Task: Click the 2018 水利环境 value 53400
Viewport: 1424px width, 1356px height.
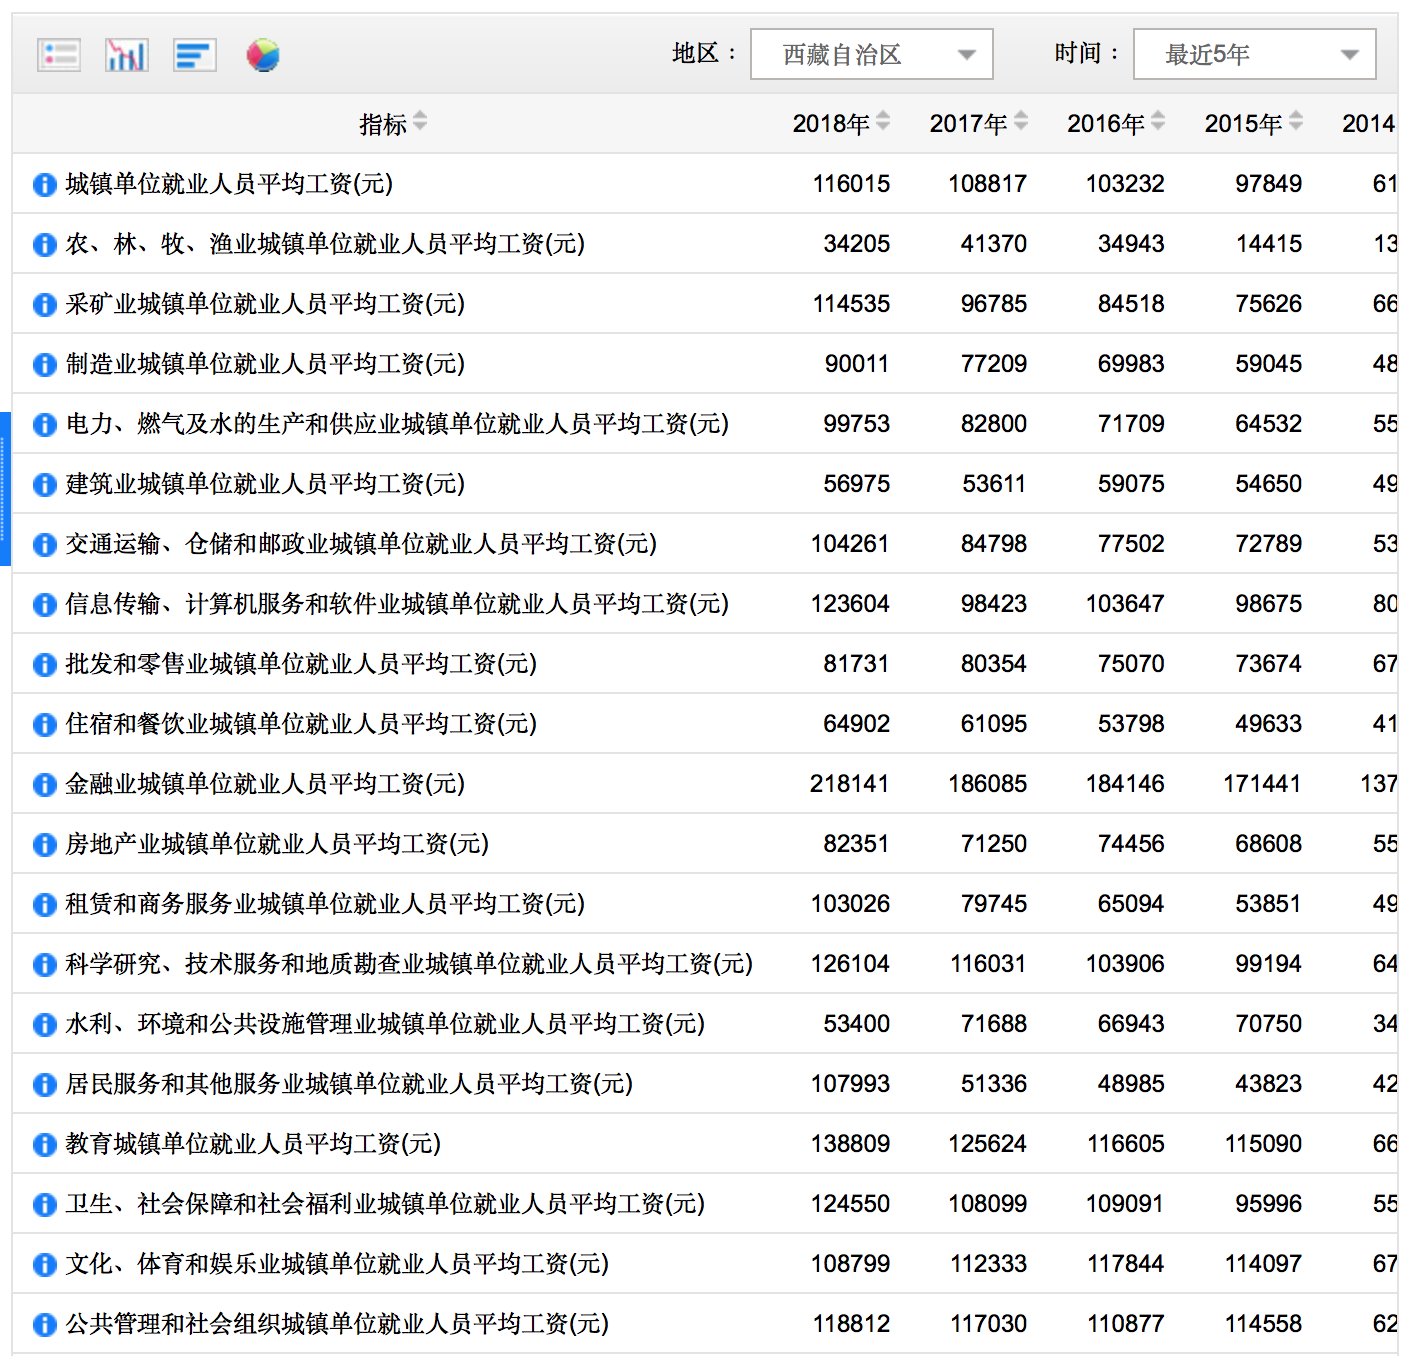Action: [x=857, y=1024]
